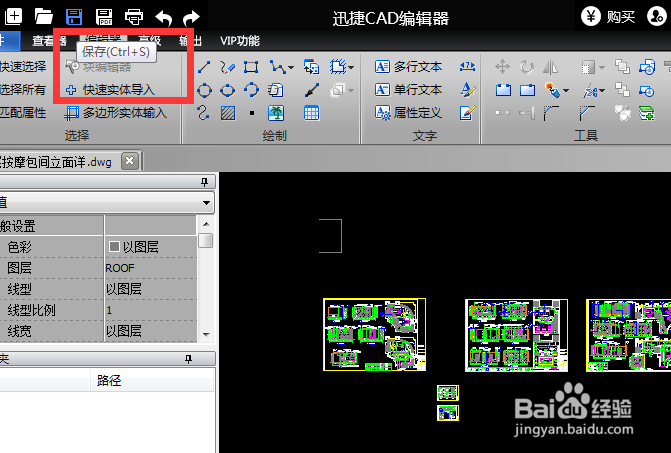
Task: Select the Rectangle drawing tool
Action: click(x=251, y=67)
